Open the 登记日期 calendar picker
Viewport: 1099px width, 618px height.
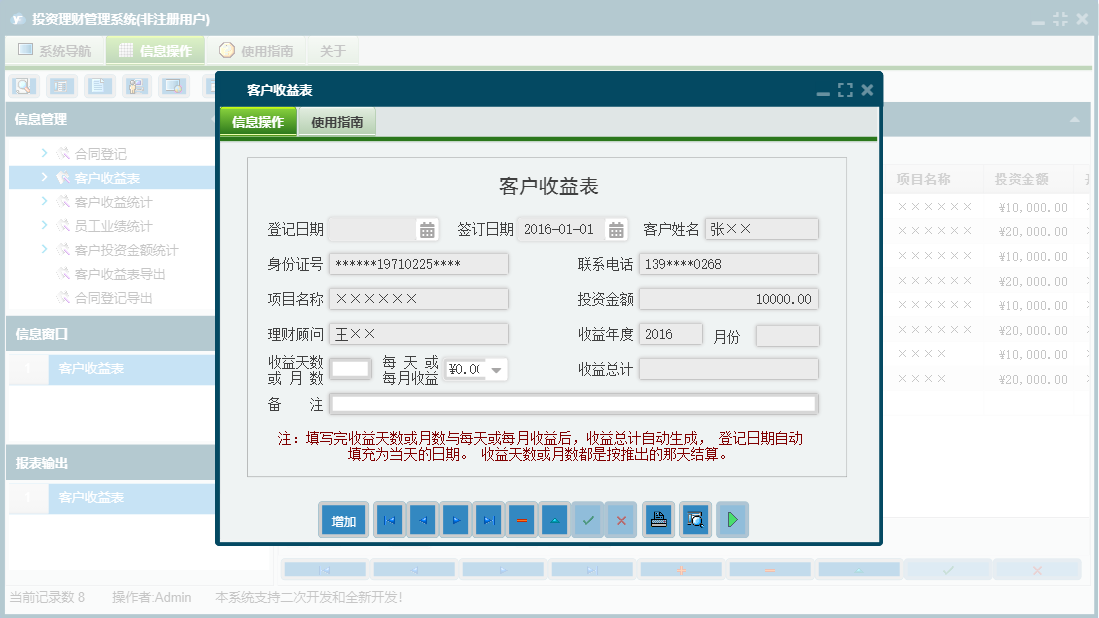428,228
